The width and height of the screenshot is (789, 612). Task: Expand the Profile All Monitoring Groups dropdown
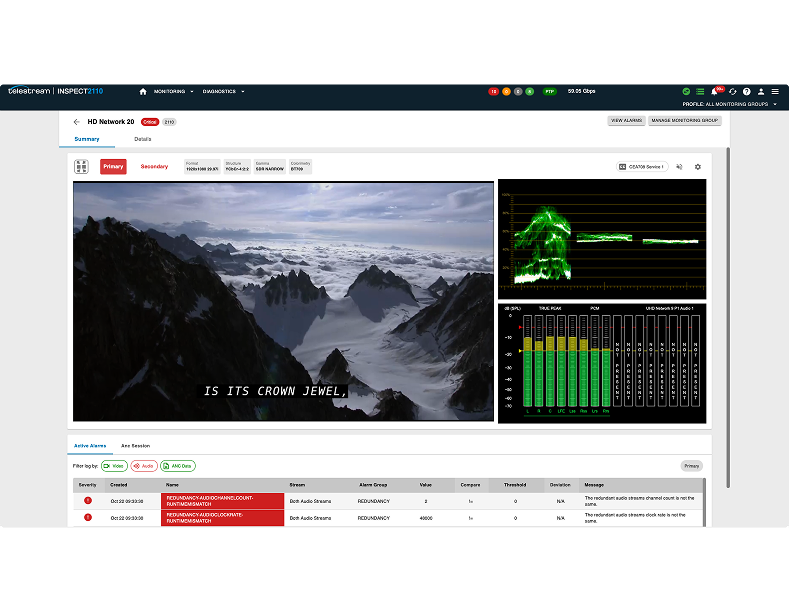(730, 104)
